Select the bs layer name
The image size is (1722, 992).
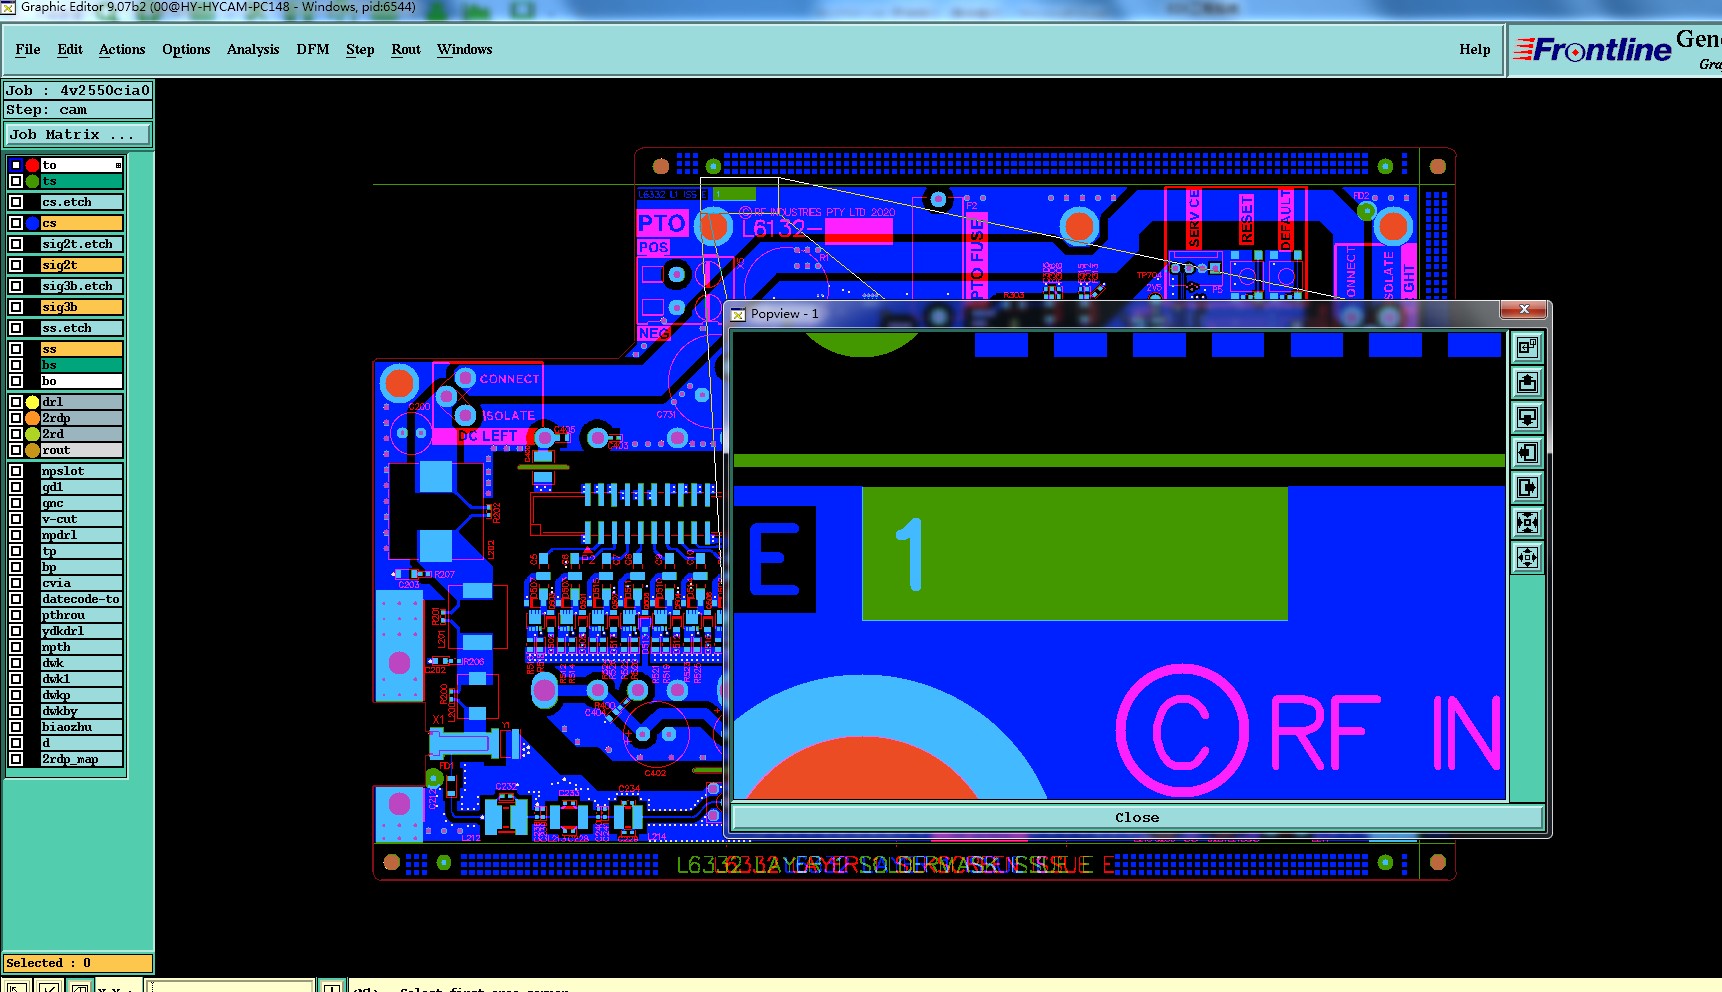pyautogui.click(x=82, y=365)
